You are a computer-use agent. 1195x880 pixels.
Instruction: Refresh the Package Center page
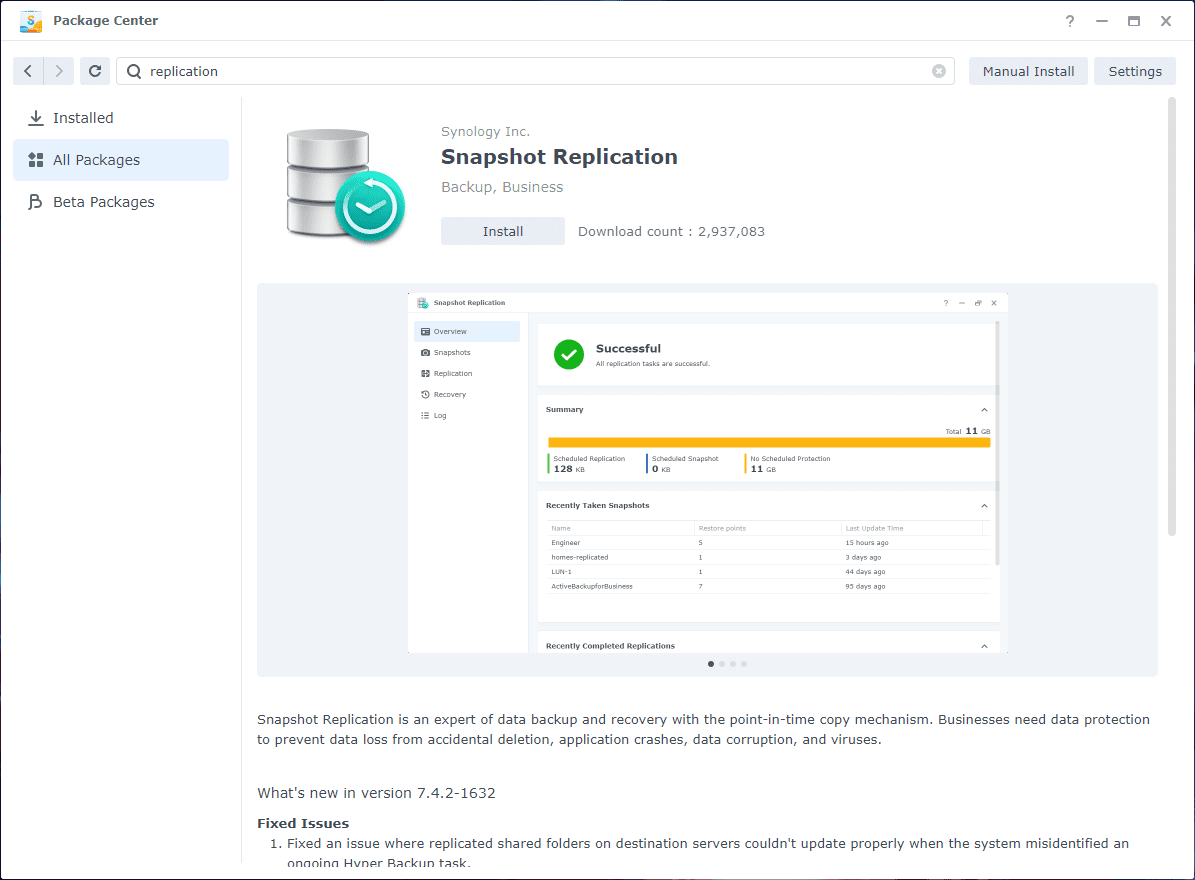[x=95, y=71]
